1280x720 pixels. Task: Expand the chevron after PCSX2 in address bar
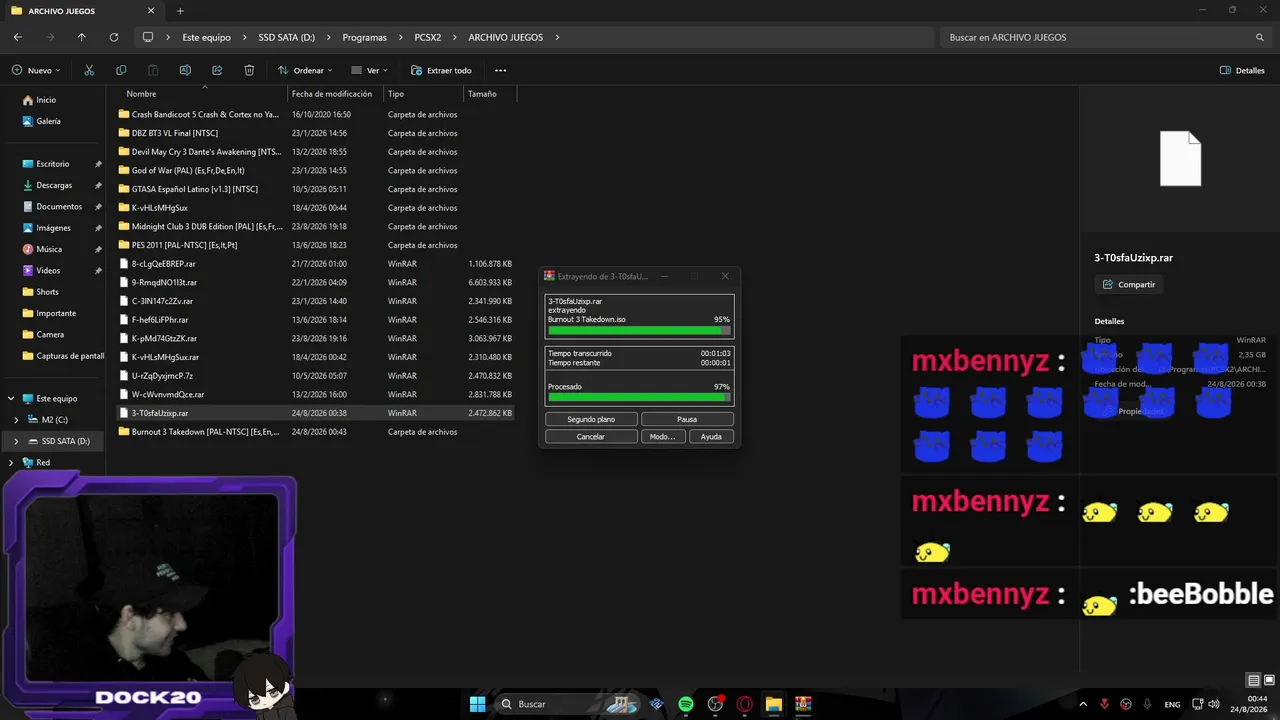point(455,37)
